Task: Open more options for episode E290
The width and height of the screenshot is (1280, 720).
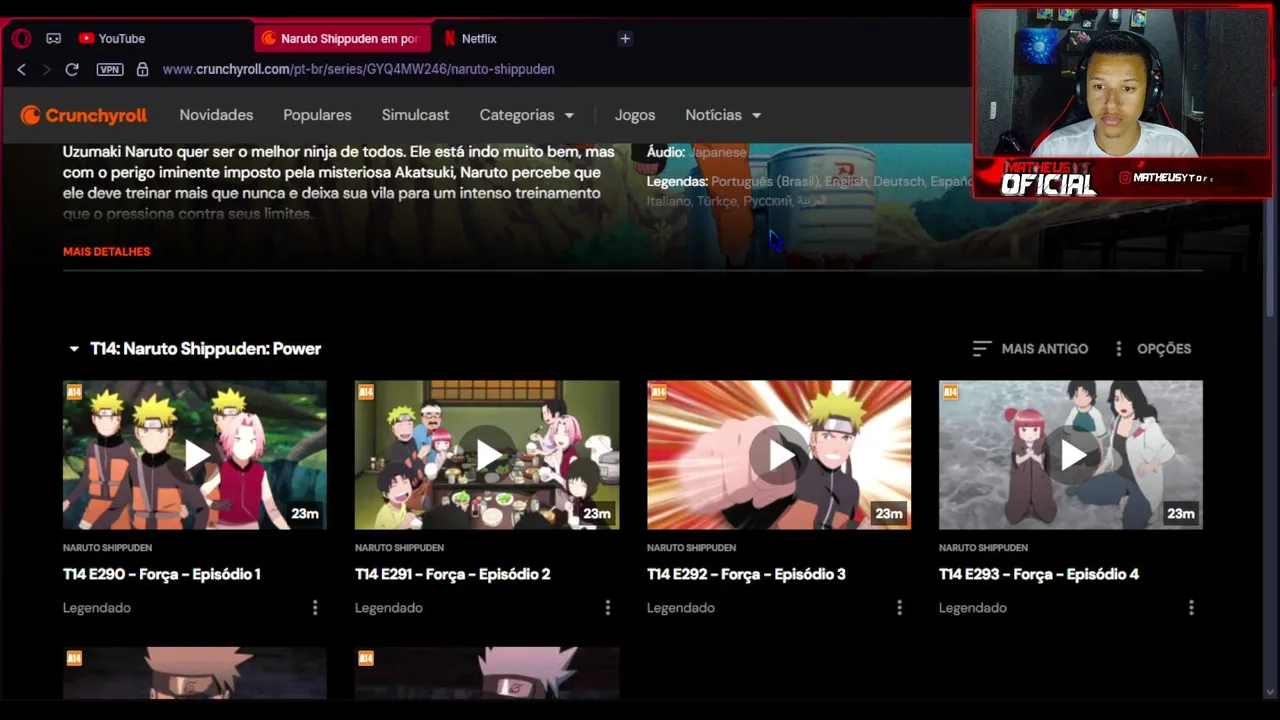Action: [x=315, y=608]
